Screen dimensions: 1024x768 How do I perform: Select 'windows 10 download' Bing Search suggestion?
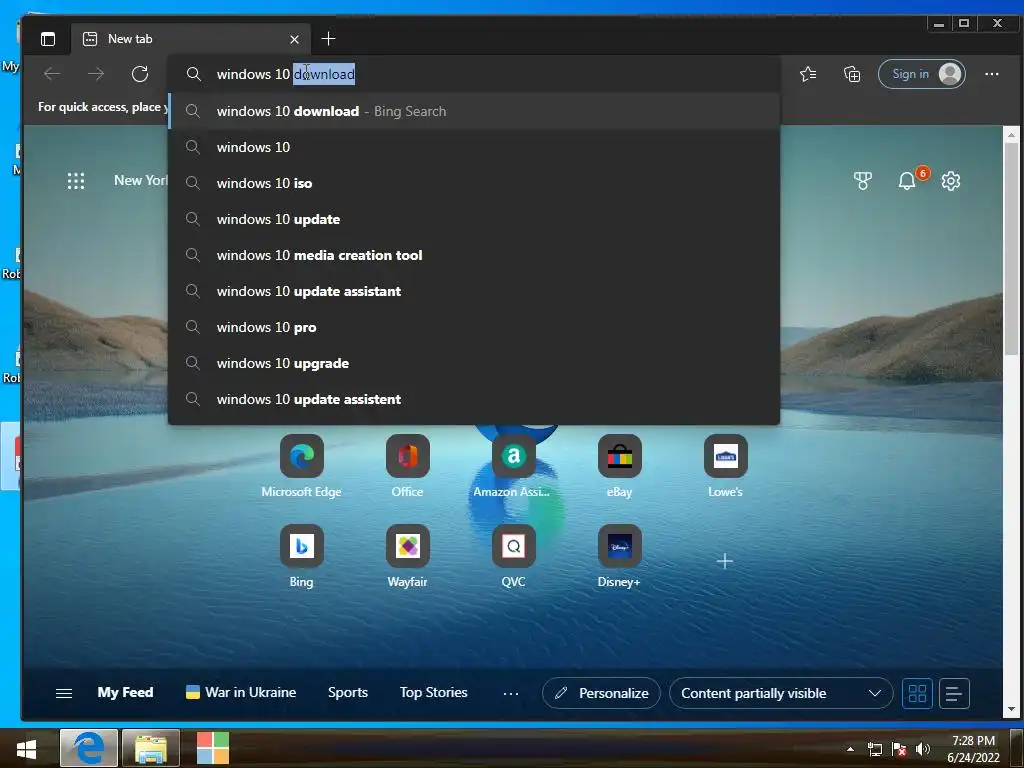tap(474, 111)
